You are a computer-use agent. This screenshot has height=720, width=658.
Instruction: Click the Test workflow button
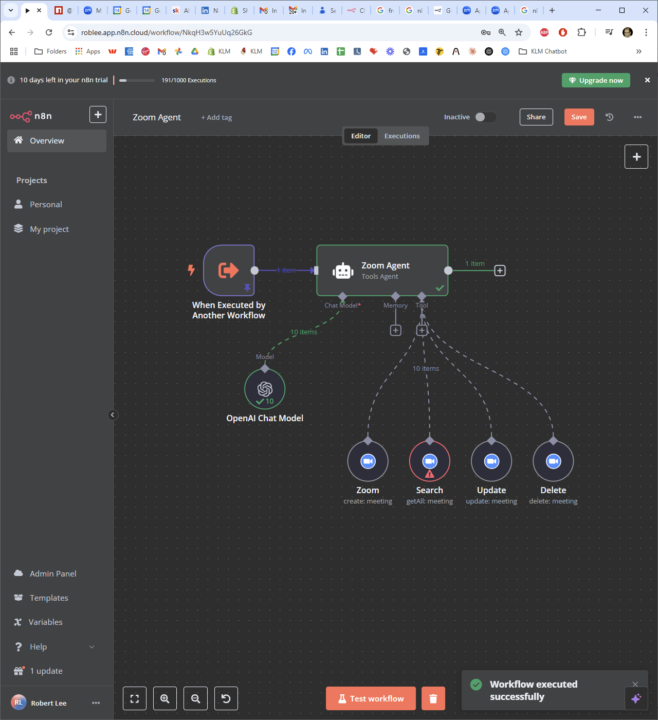(x=371, y=698)
